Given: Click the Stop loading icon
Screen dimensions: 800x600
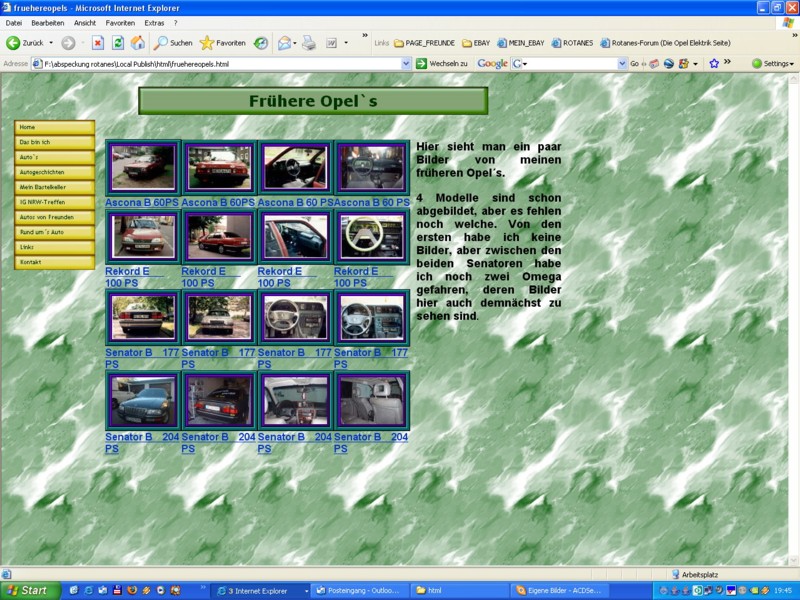Looking at the screenshot, I should pos(98,43).
